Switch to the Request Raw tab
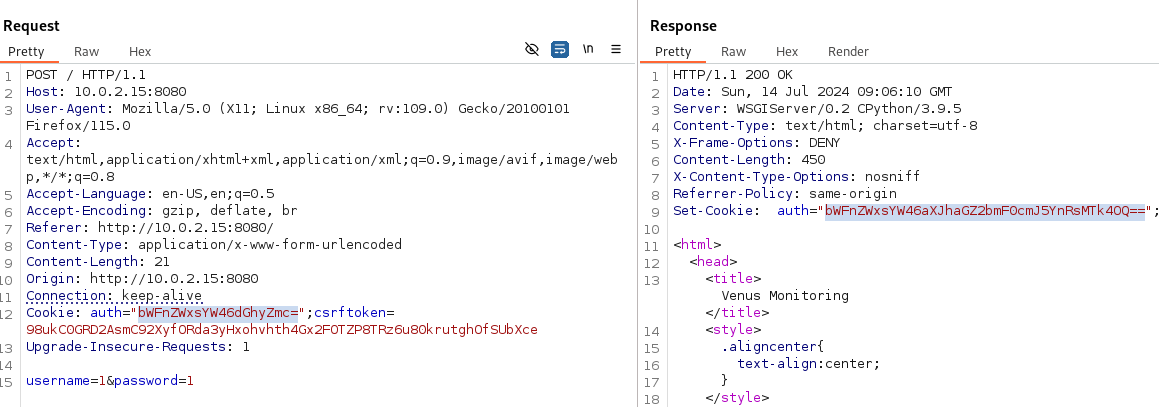This screenshot has width=1159, height=407. click(86, 51)
